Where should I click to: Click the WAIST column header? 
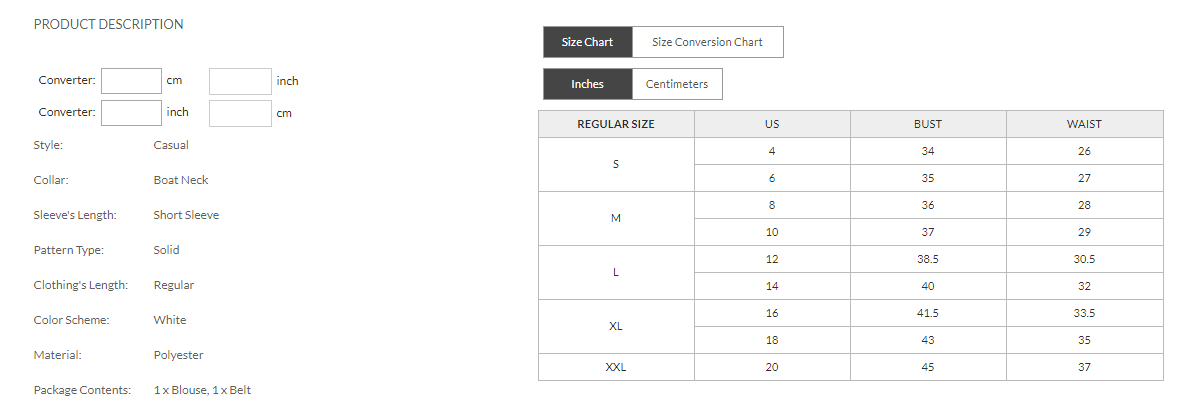pos(1085,124)
